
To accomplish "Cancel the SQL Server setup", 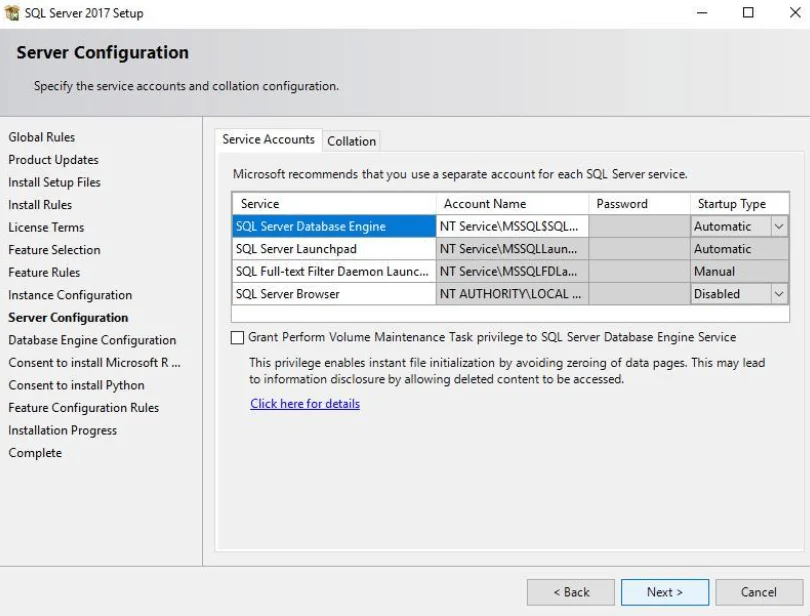I will (758, 592).
